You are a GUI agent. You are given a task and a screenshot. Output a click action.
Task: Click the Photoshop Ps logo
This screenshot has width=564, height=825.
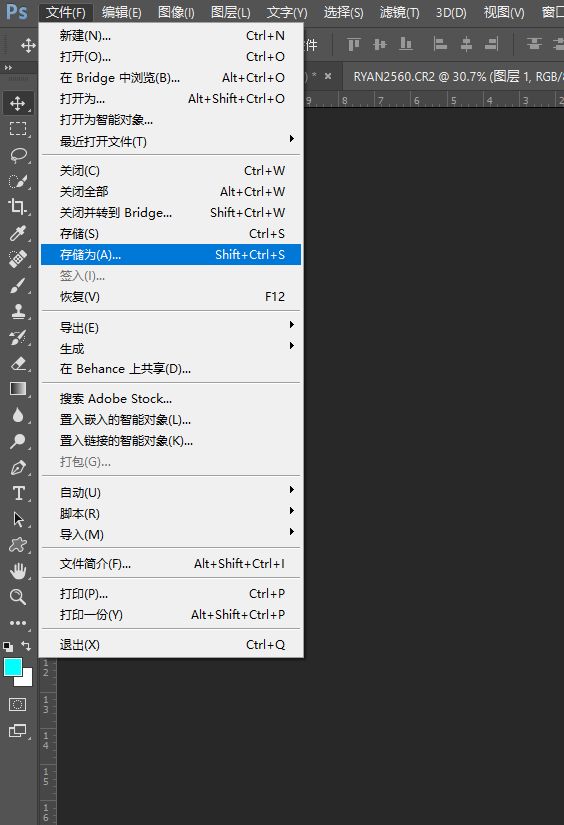tap(16, 11)
